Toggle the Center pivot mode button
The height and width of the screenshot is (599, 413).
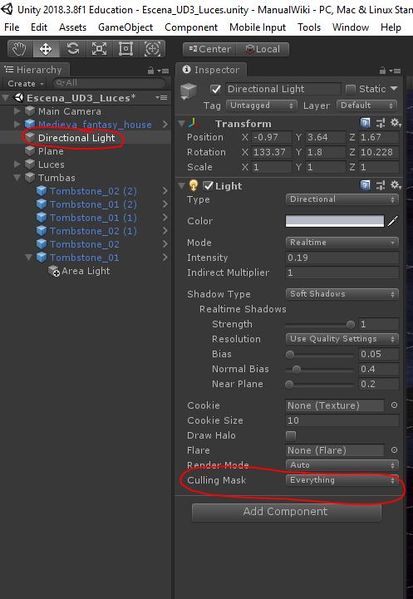click(209, 49)
